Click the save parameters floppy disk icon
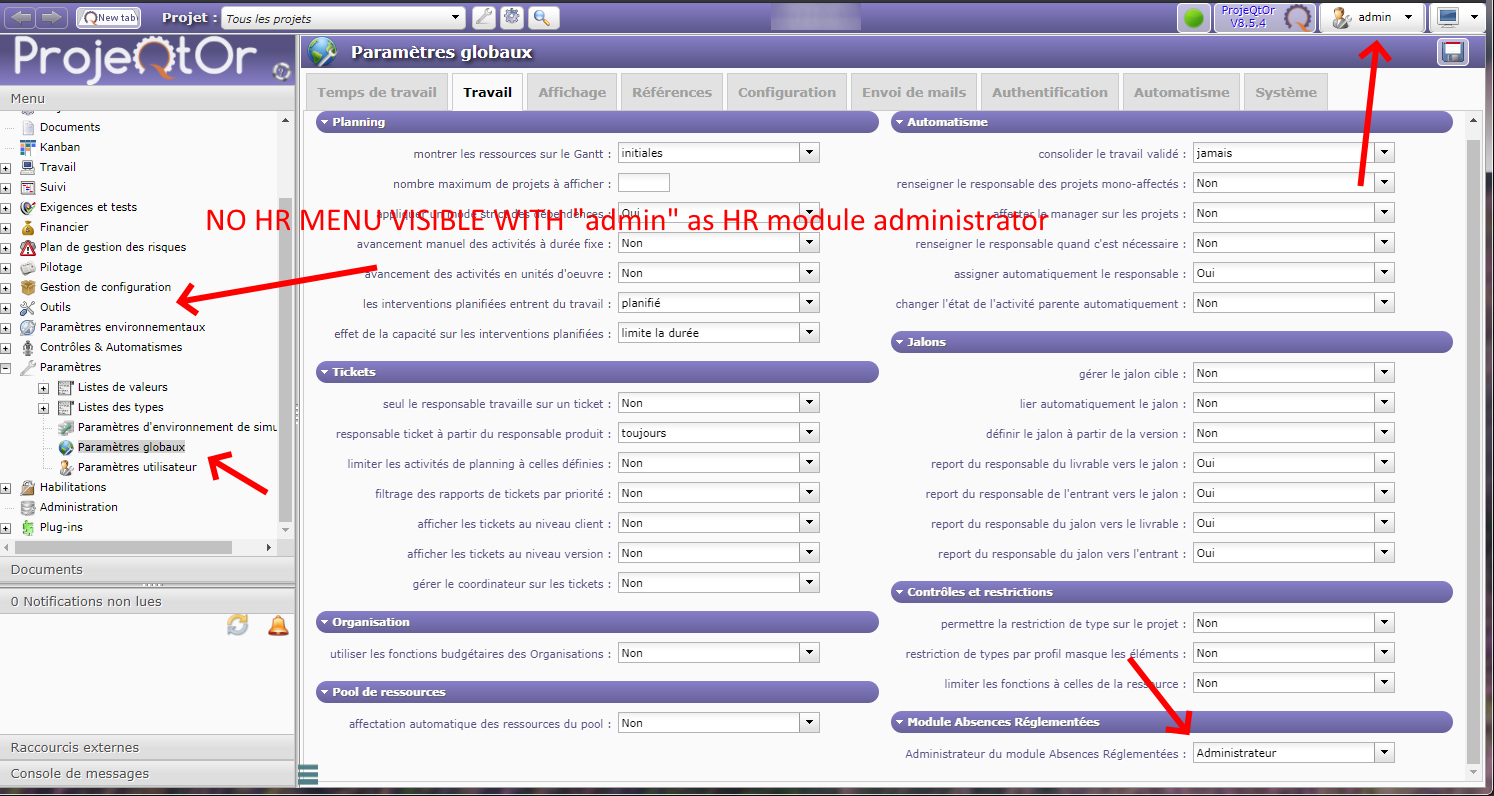The width and height of the screenshot is (1494, 796). (1453, 53)
